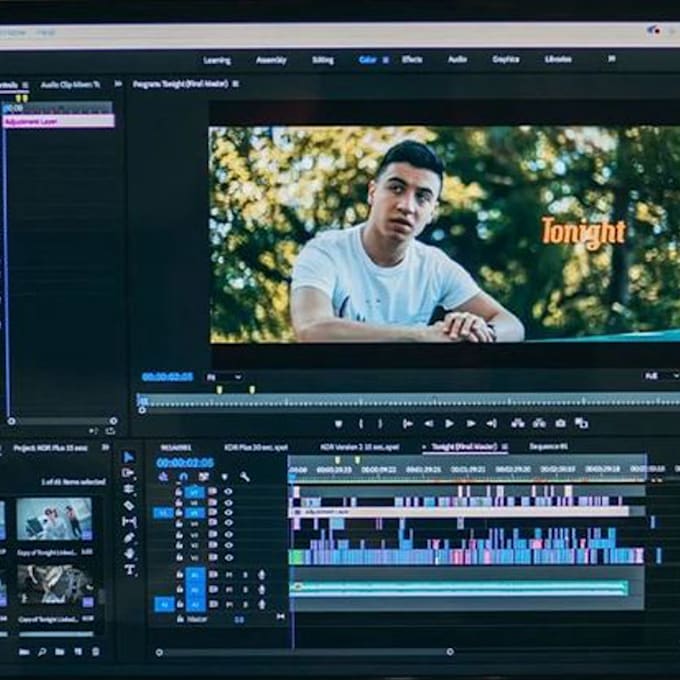Select the Razor tool

pyautogui.click(x=129, y=505)
